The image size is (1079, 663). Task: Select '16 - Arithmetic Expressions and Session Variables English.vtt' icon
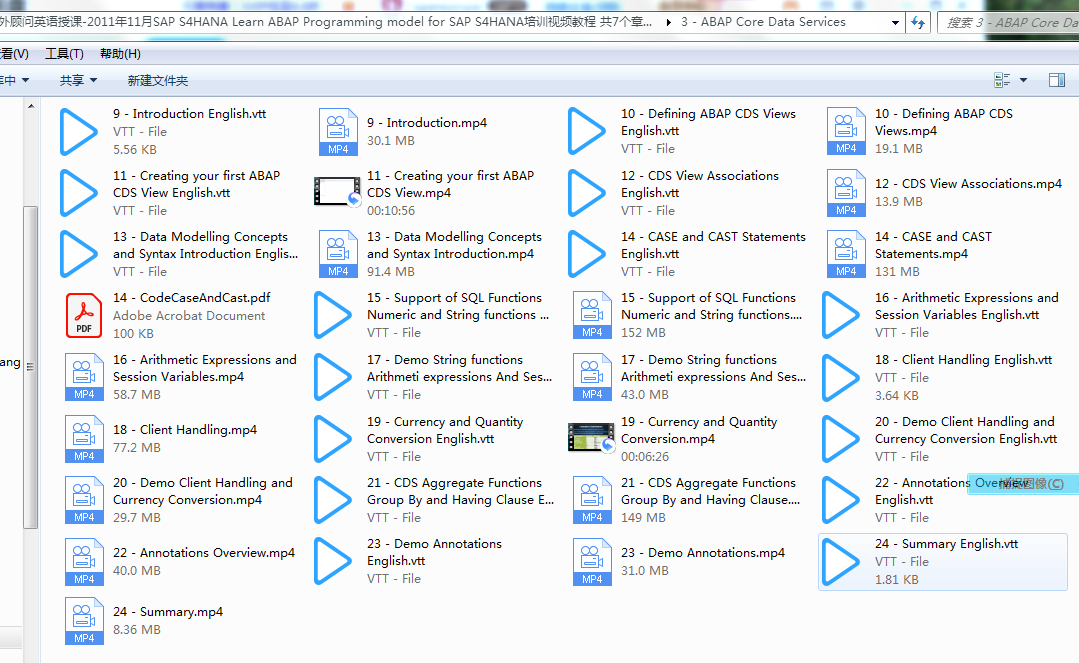[841, 315]
